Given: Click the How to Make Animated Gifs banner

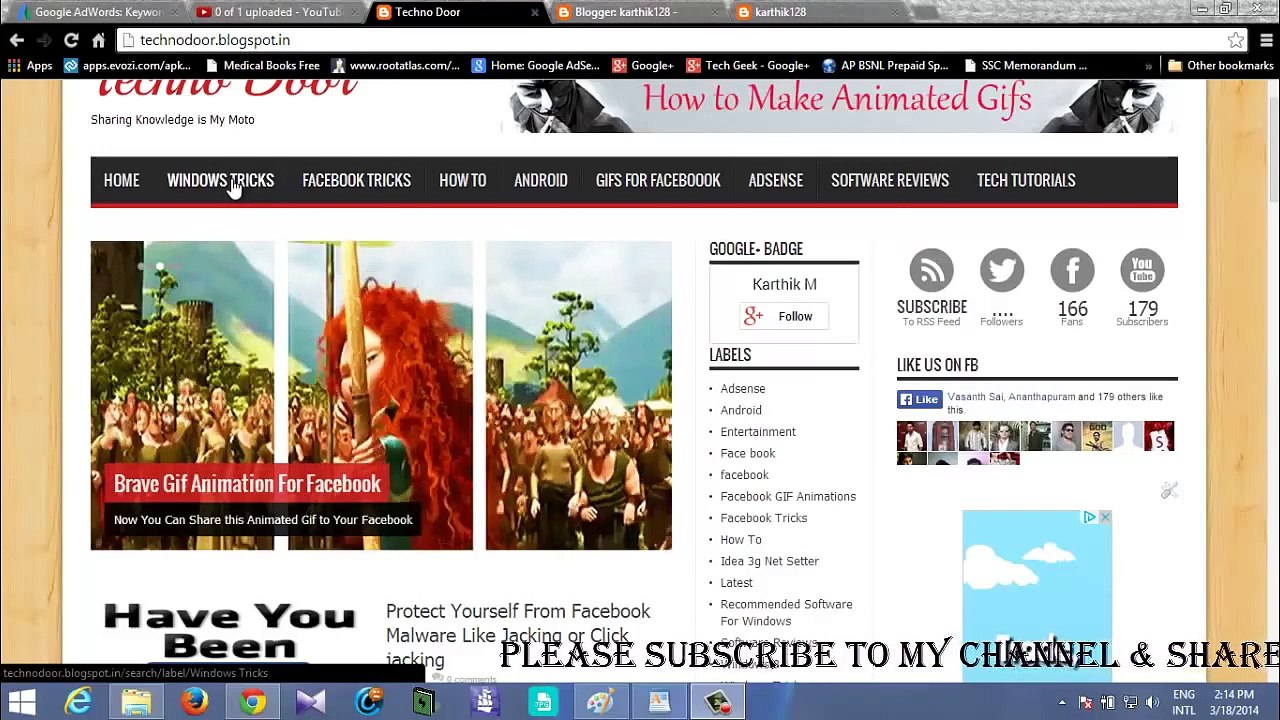Looking at the screenshot, I should pos(838,106).
